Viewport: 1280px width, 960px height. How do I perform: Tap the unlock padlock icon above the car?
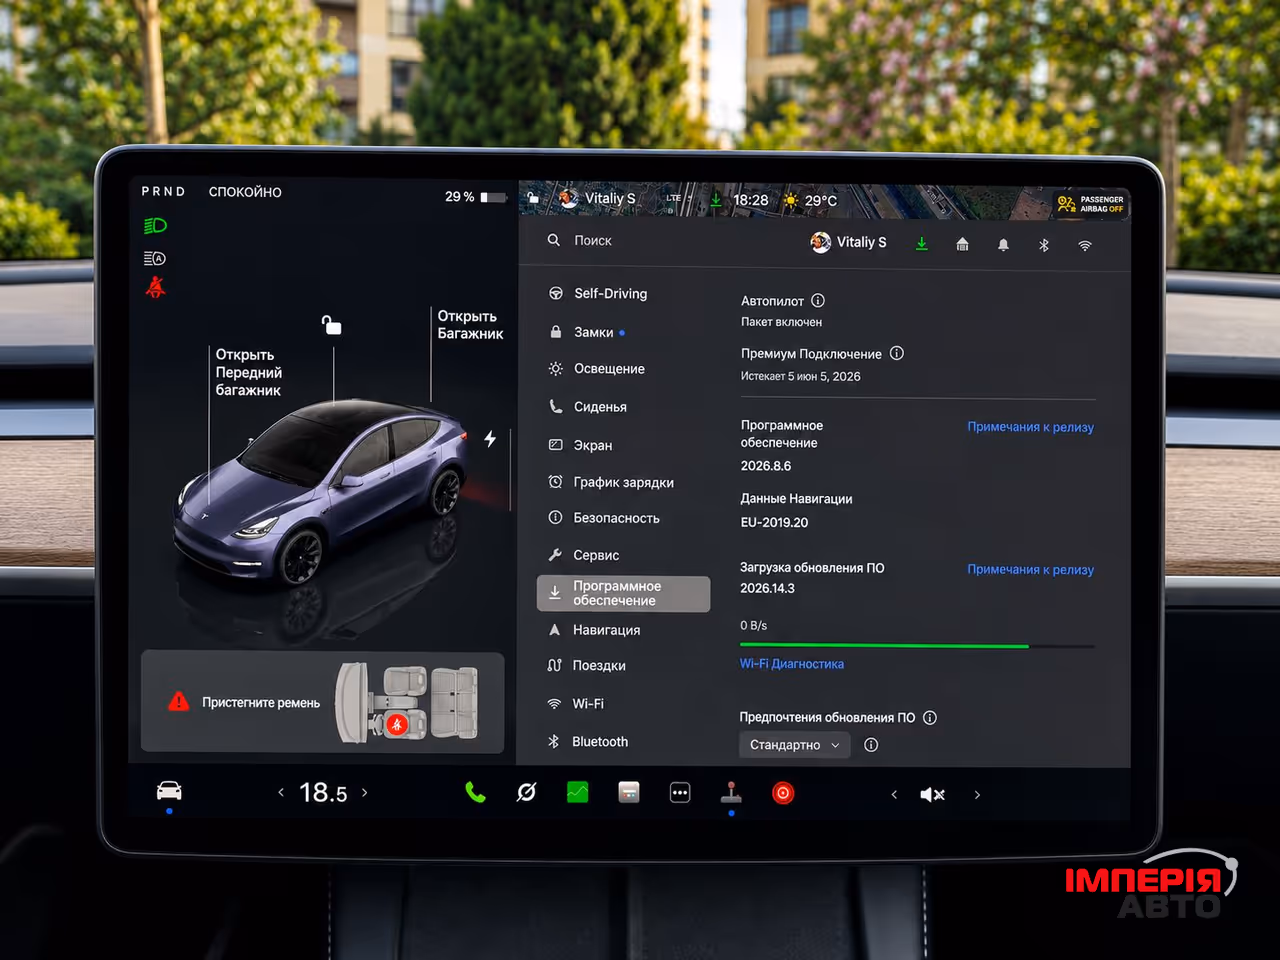point(331,325)
